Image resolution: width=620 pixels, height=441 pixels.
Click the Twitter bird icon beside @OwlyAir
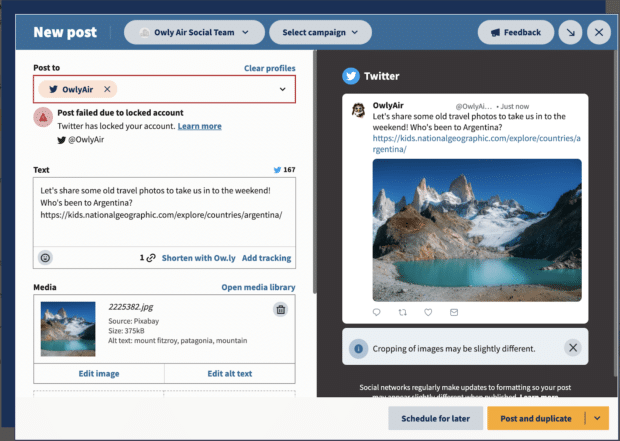coord(61,140)
